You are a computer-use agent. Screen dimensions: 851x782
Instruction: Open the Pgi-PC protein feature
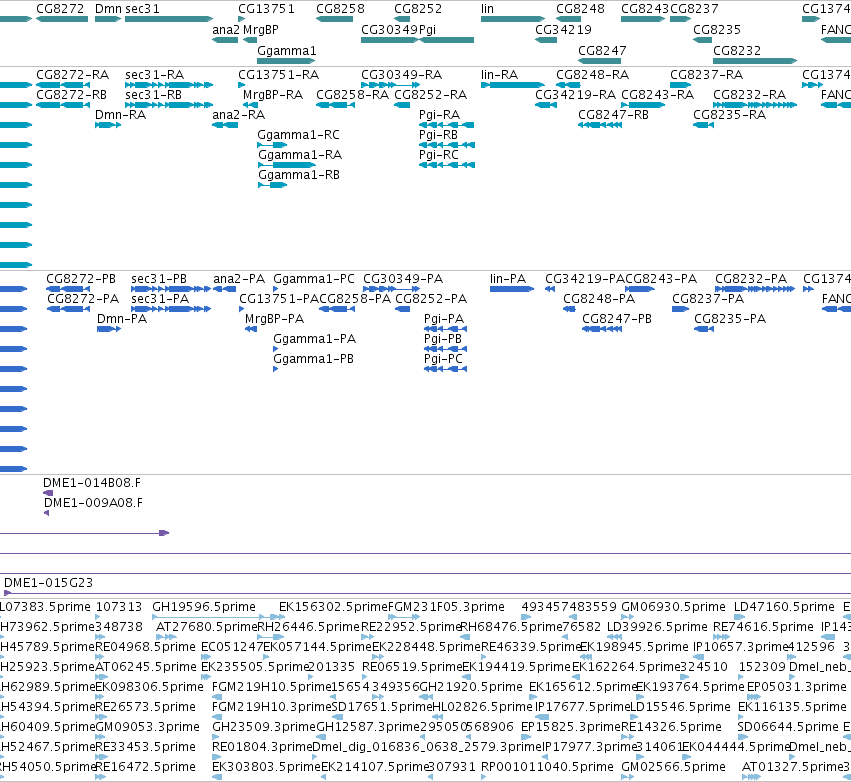pos(445,369)
